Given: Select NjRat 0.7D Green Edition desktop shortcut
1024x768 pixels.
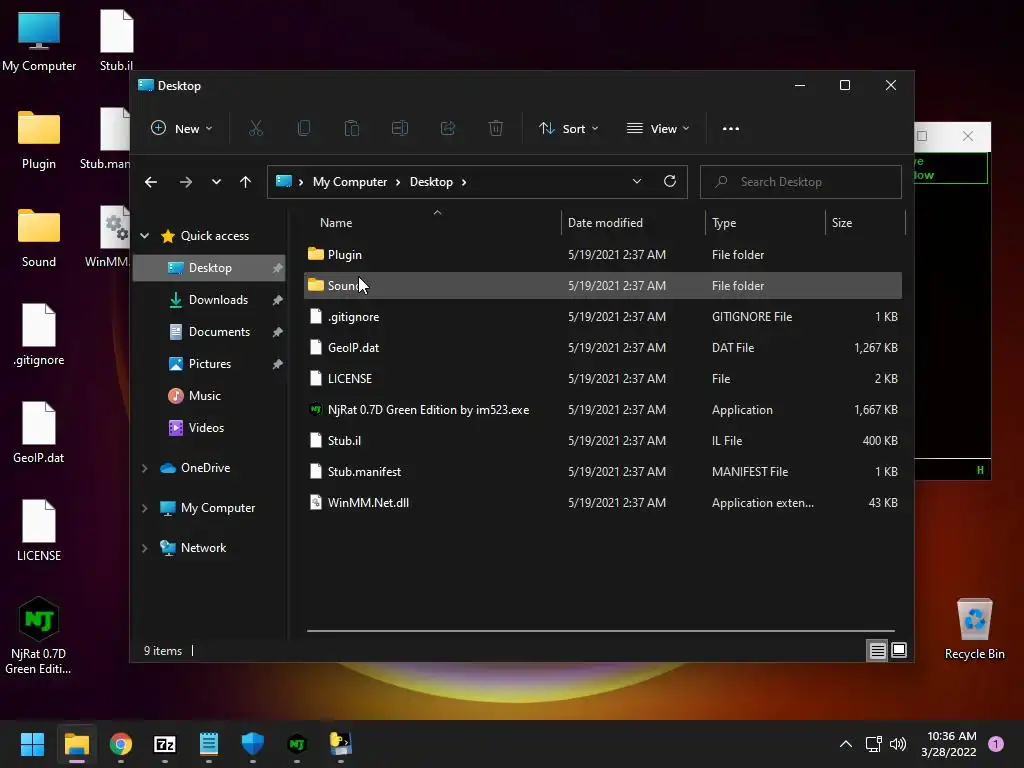Looking at the screenshot, I should 39,635.
